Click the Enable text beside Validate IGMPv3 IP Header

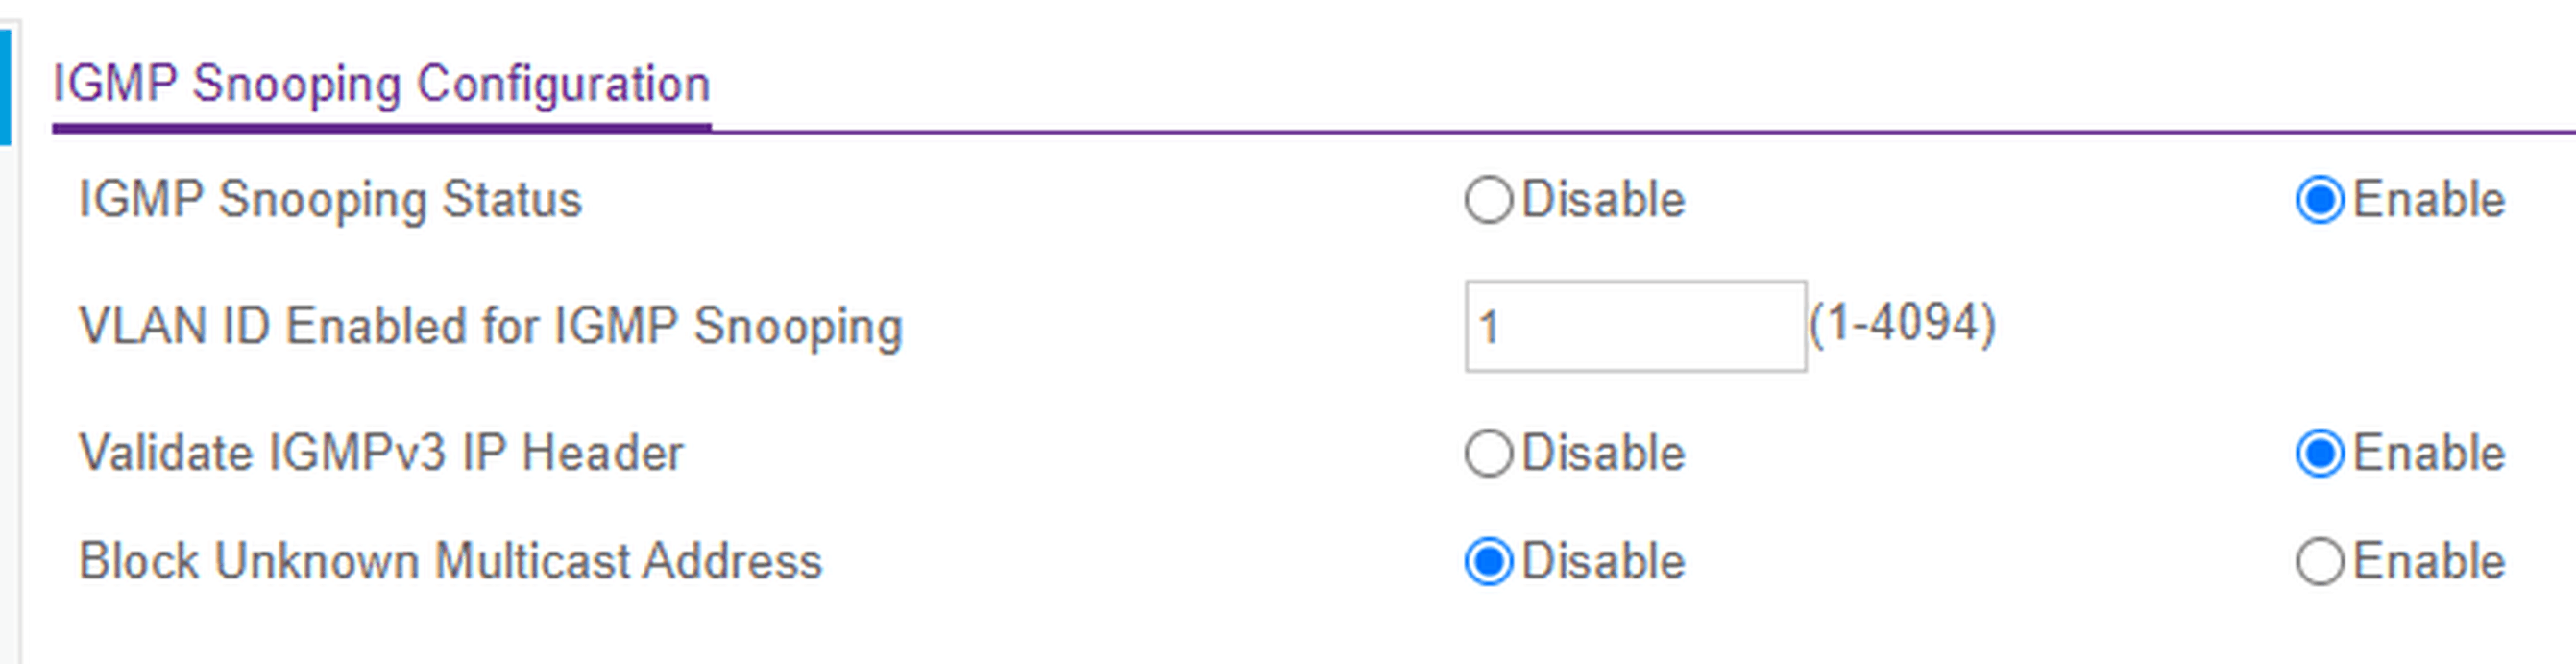(2428, 454)
